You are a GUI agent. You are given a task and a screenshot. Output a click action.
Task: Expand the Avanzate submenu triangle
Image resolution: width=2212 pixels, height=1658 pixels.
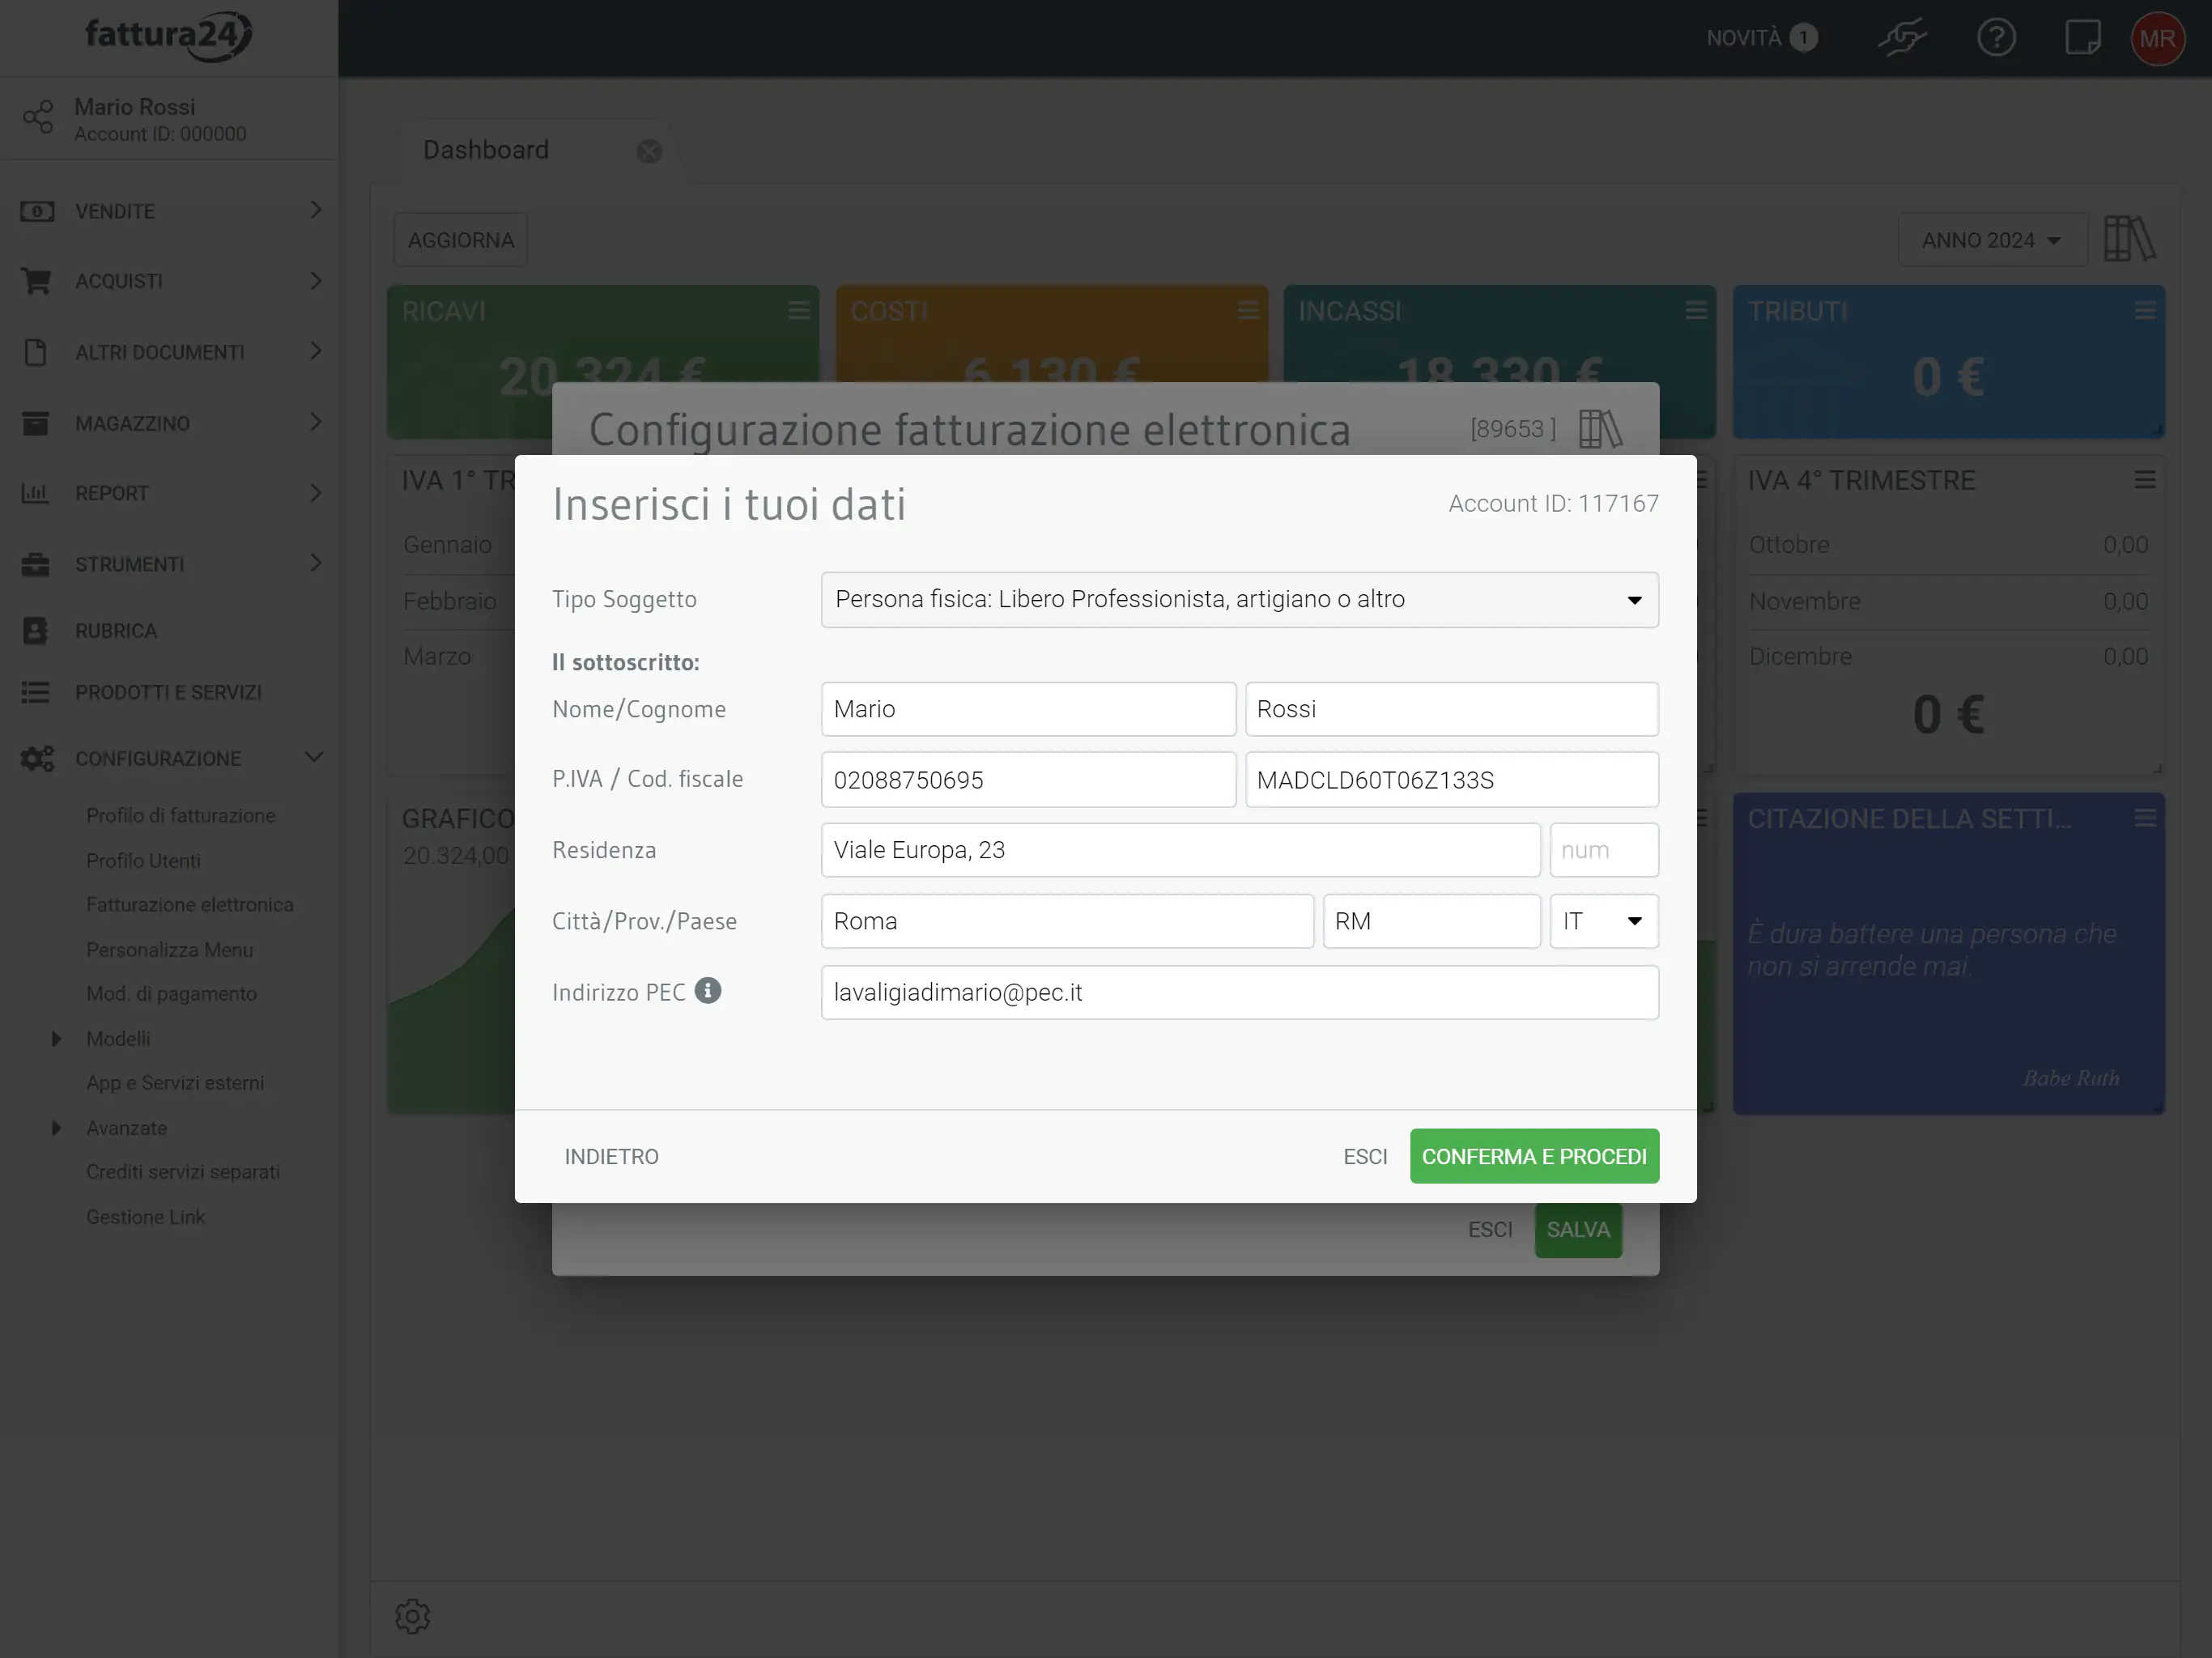click(56, 1127)
